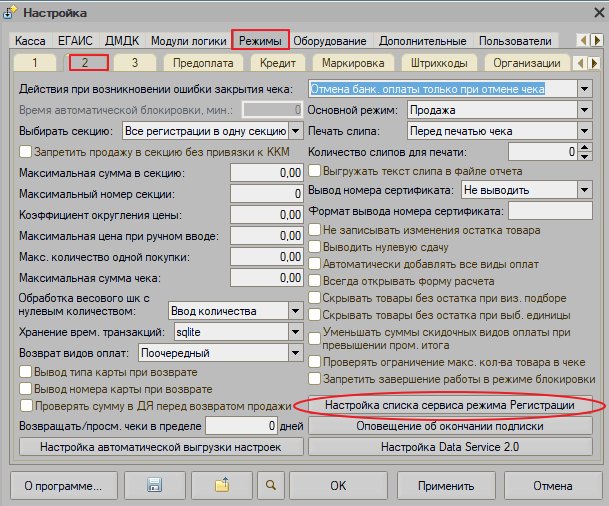Open the Пользователи tab
Image resolution: width=609 pixels, height=506 pixels.
click(515, 41)
